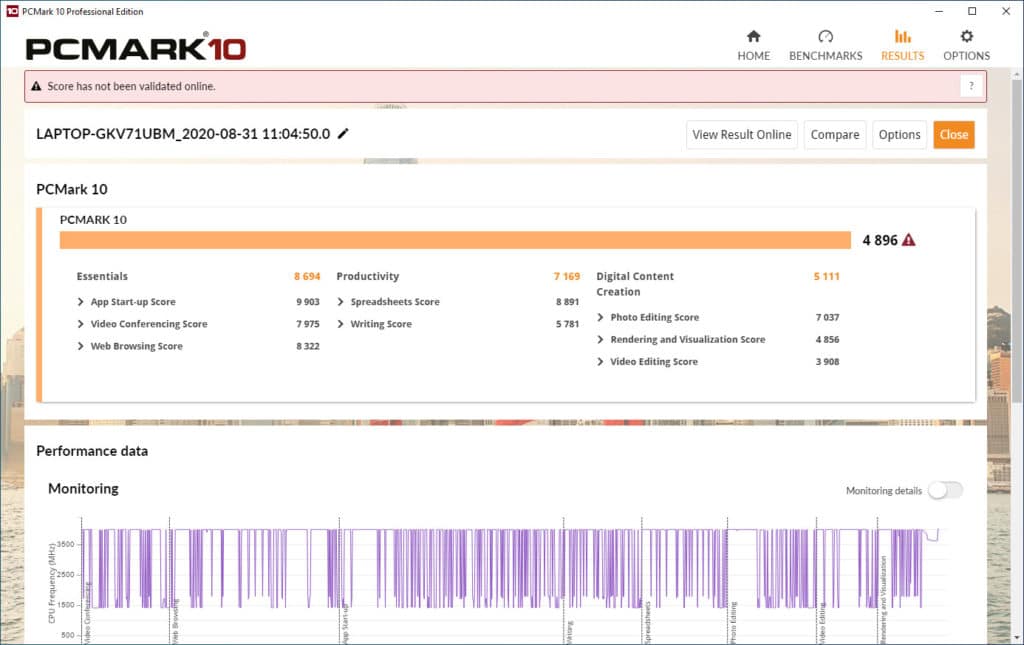Click the Compare button
The height and width of the screenshot is (645, 1024).
[x=835, y=134]
